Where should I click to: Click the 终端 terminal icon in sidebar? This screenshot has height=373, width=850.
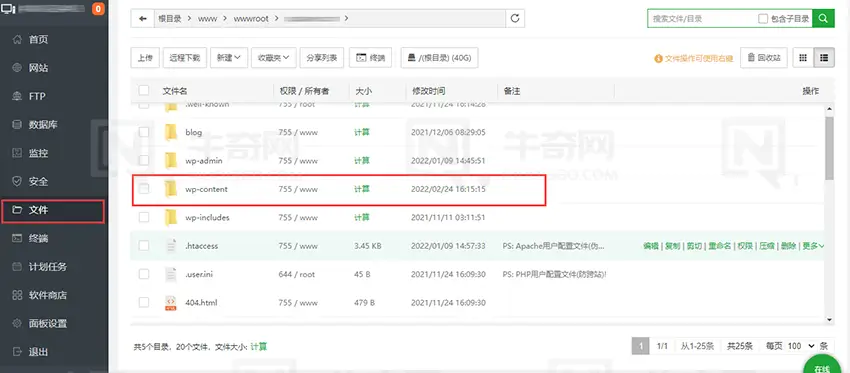click(17, 239)
